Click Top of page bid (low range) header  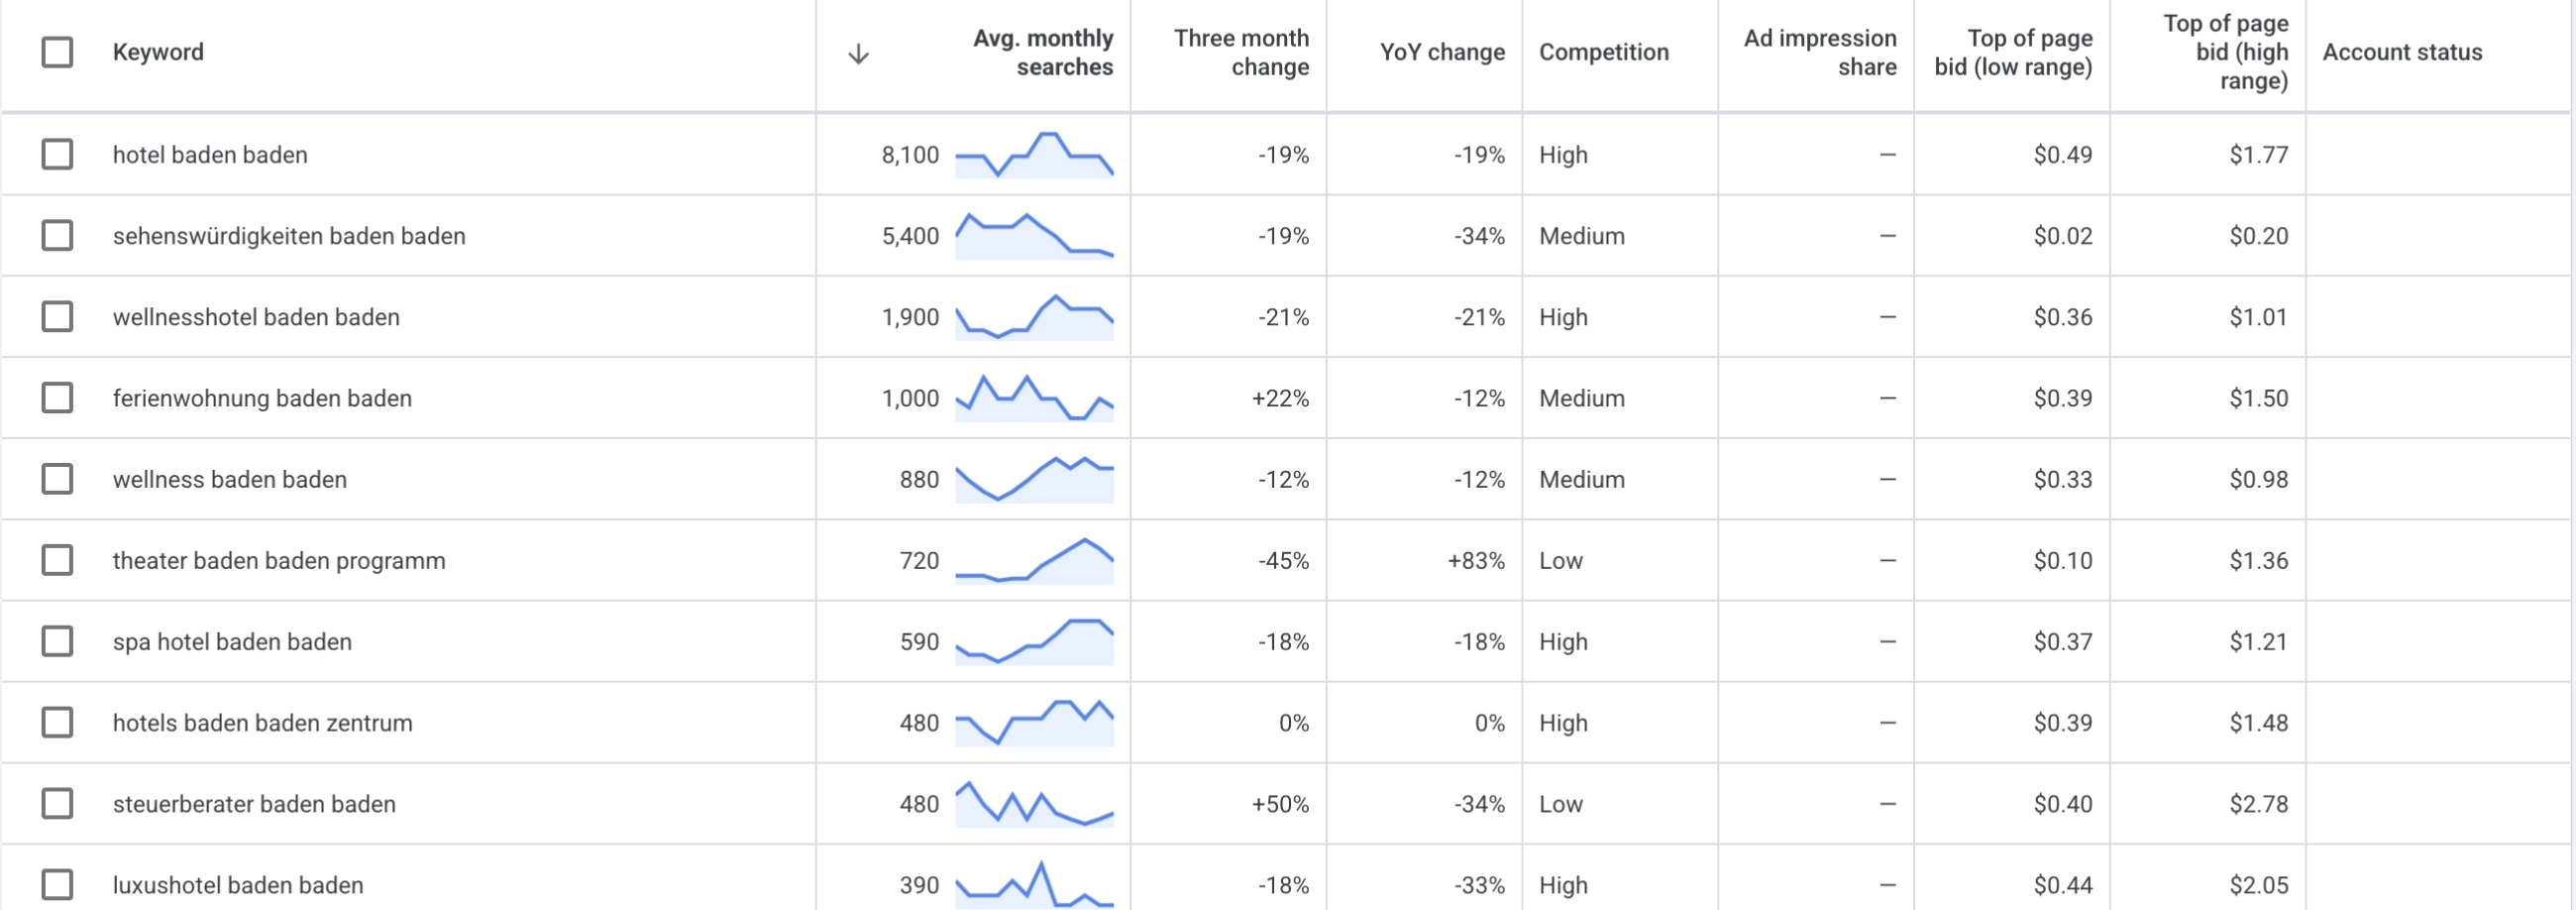coord(2012,52)
